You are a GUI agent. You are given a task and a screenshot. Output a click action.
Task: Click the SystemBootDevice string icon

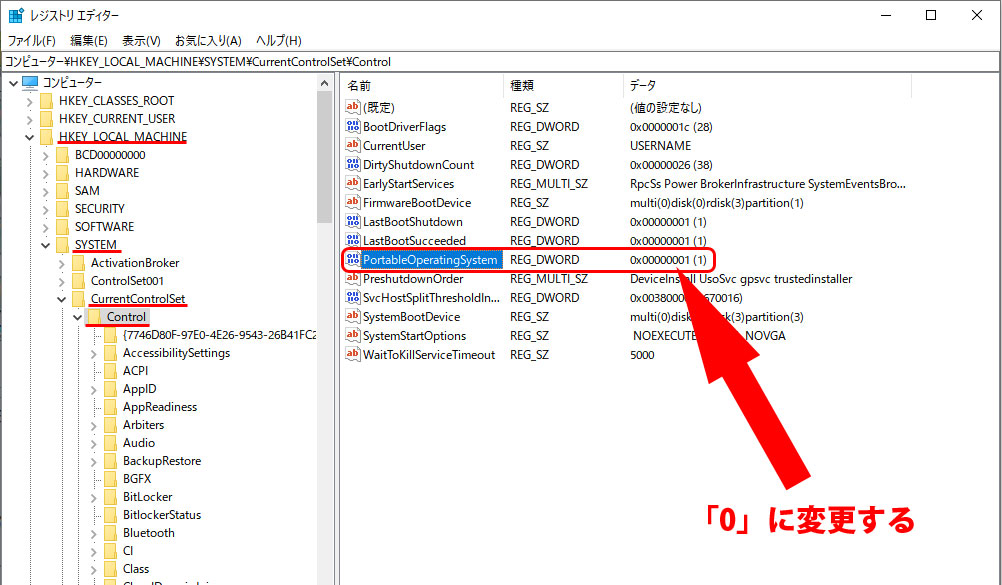(x=353, y=316)
